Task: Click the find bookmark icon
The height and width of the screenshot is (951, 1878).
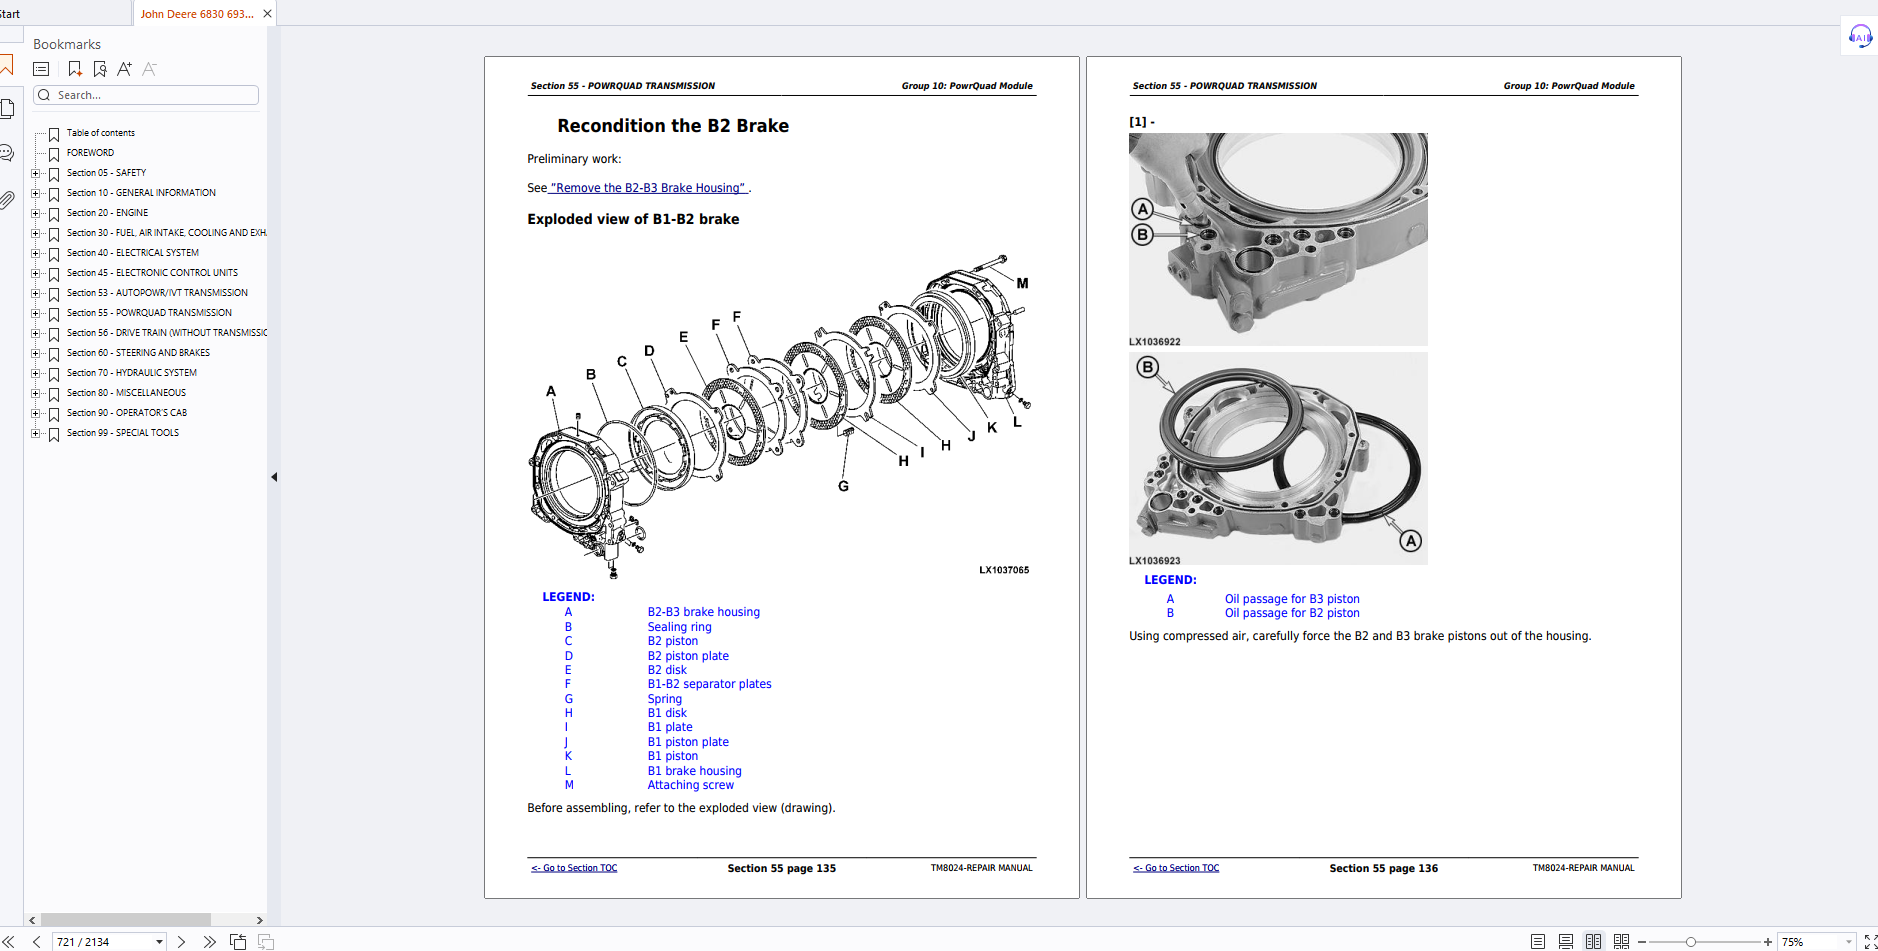Action: [x=100, y=69]
